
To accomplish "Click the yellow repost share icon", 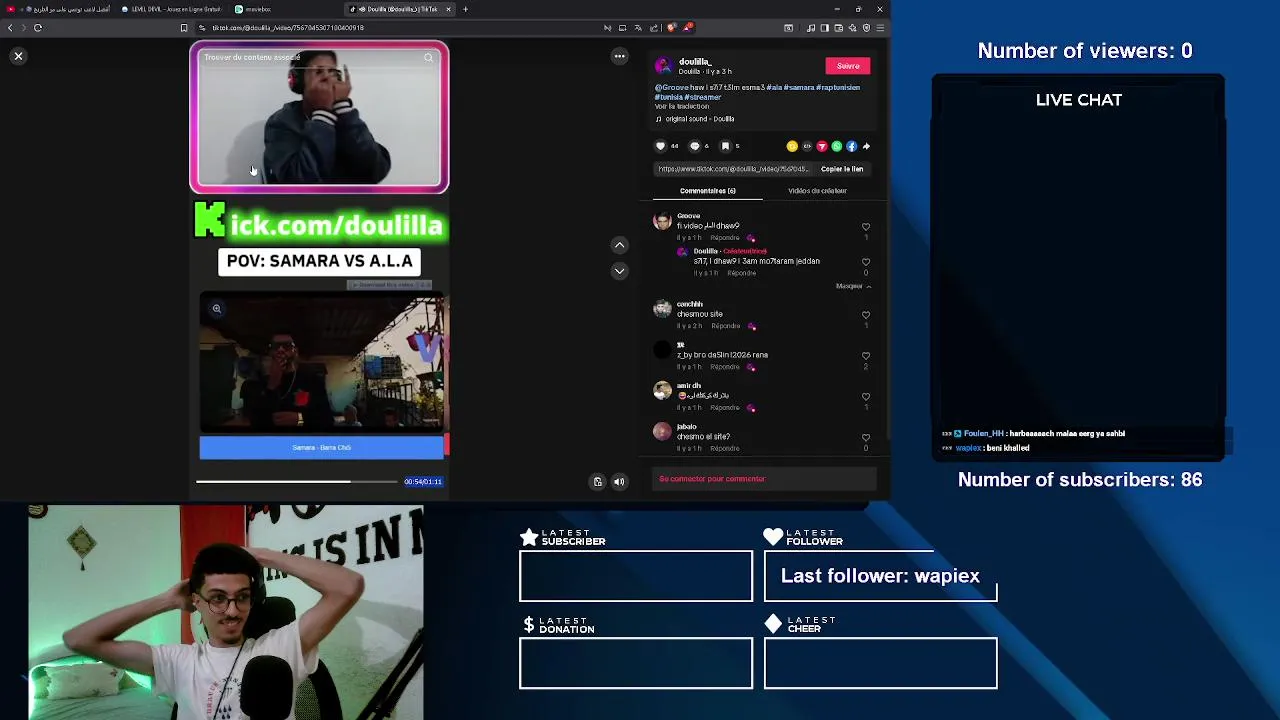I will coord(792,146).
